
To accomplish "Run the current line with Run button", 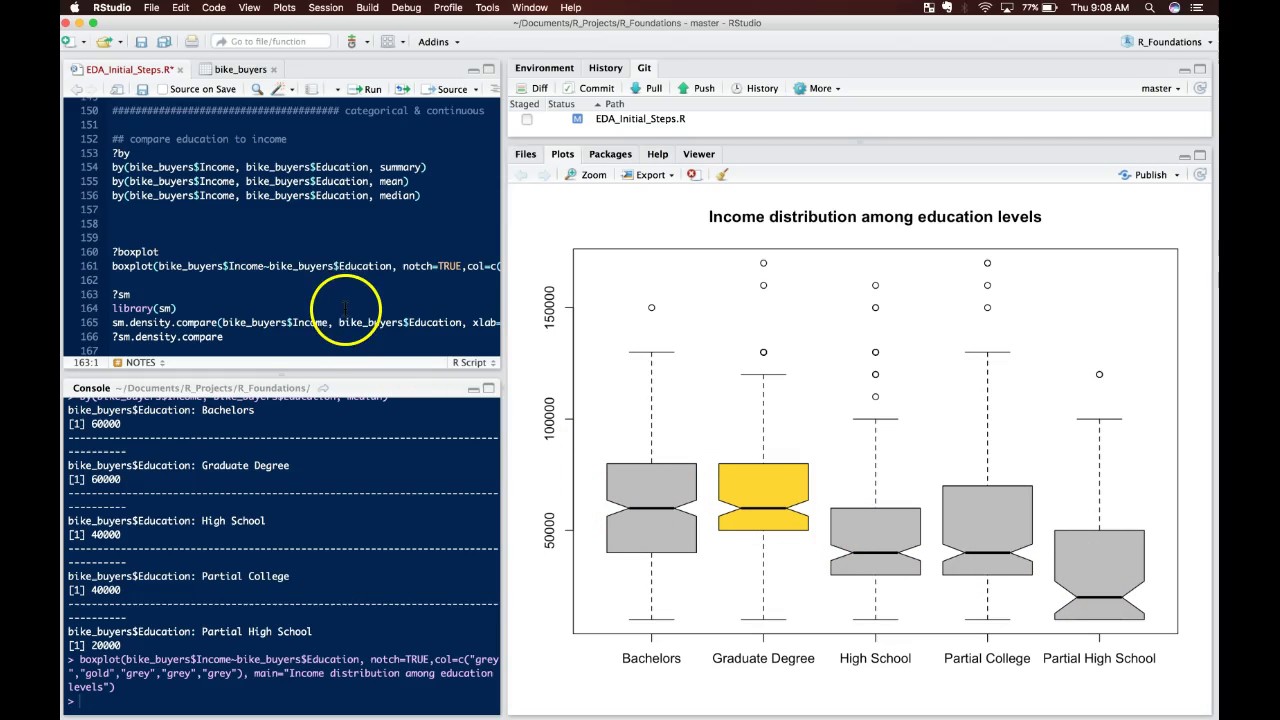I will pos(365,89).
